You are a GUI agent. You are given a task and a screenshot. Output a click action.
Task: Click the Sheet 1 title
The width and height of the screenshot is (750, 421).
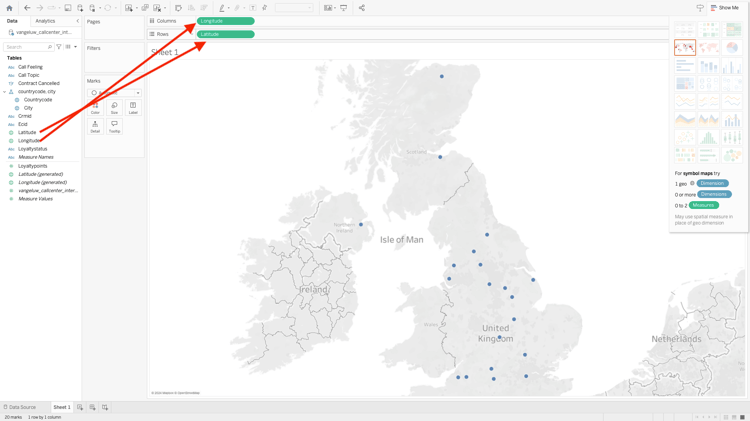[165, 52]
